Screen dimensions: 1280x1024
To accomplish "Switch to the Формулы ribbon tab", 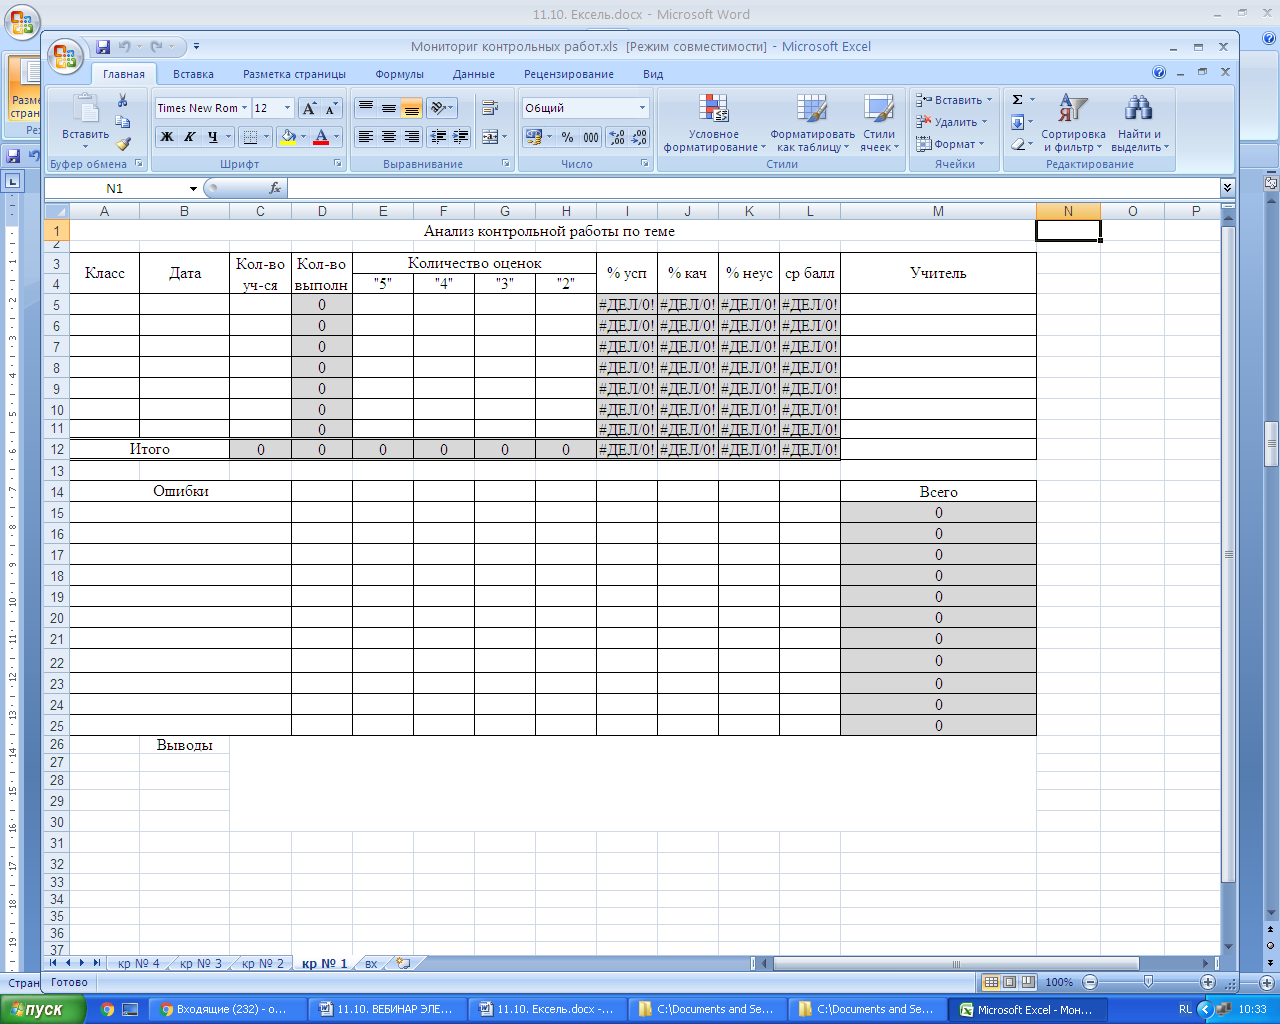I will (x=399, y=74).
